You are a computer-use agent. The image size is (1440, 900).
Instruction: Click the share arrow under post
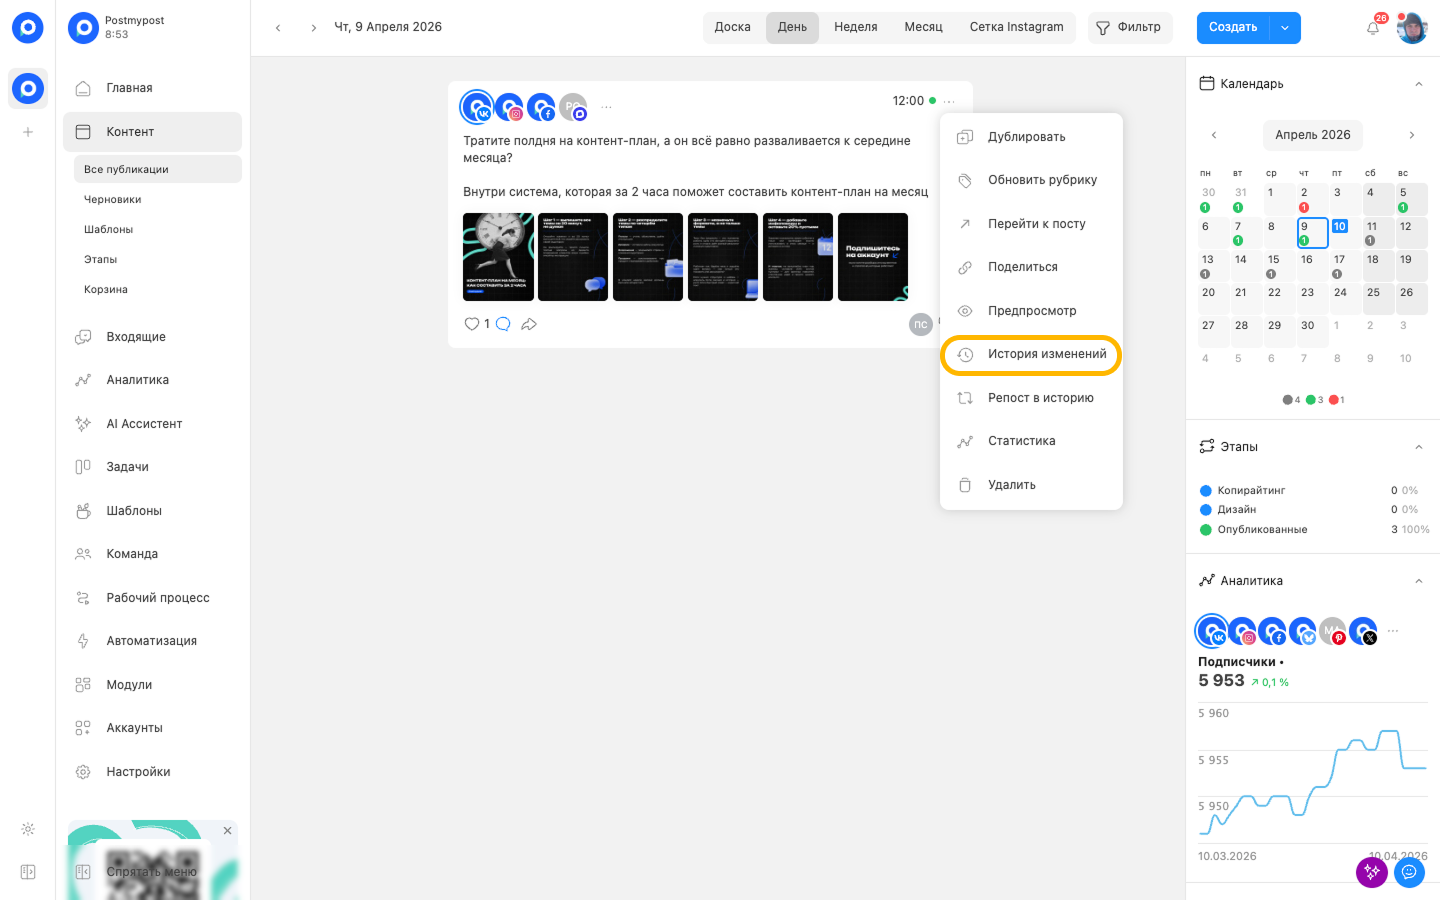(x=529, y=324)
